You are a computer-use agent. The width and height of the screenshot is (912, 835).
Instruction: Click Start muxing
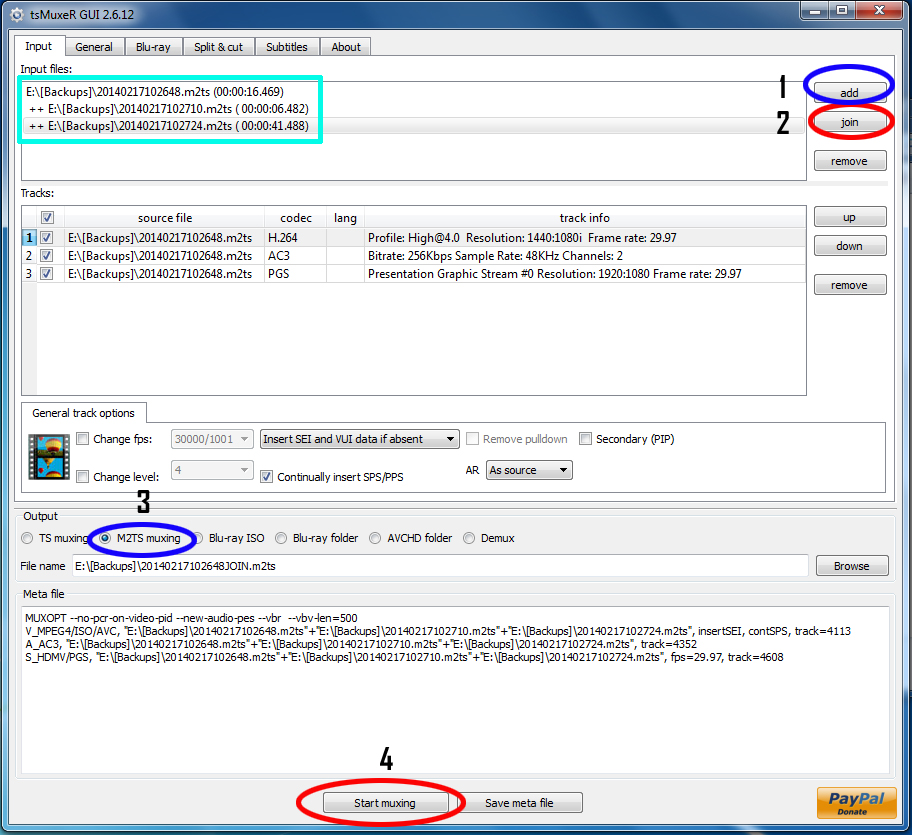tap(385, 803)
